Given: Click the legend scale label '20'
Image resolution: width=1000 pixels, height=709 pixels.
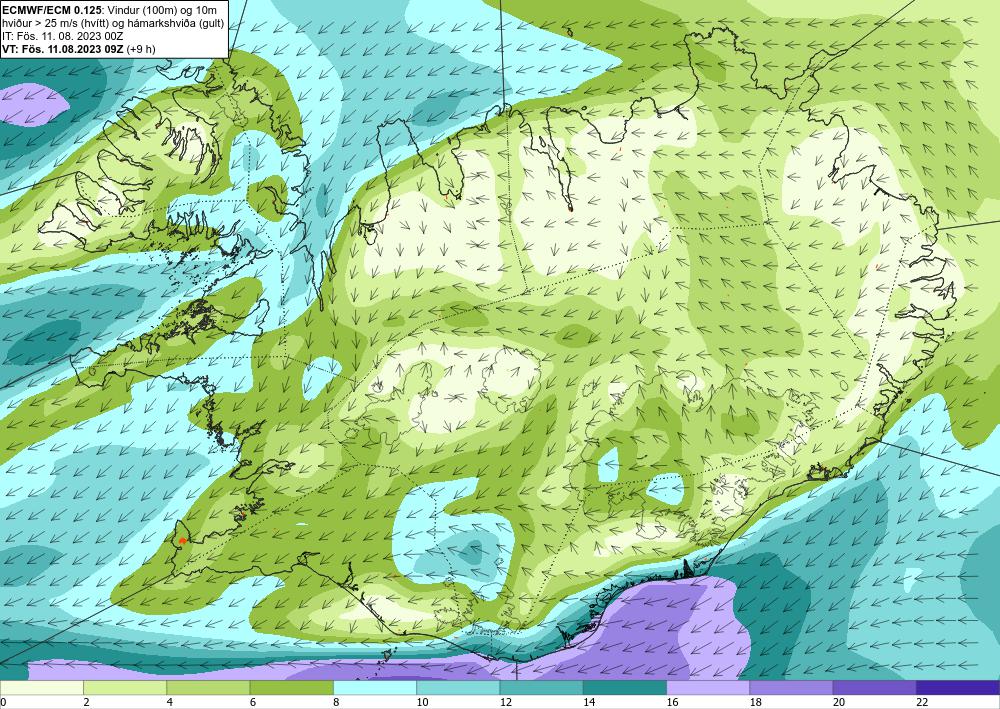Looking at the screenshot, I should 839,702.
